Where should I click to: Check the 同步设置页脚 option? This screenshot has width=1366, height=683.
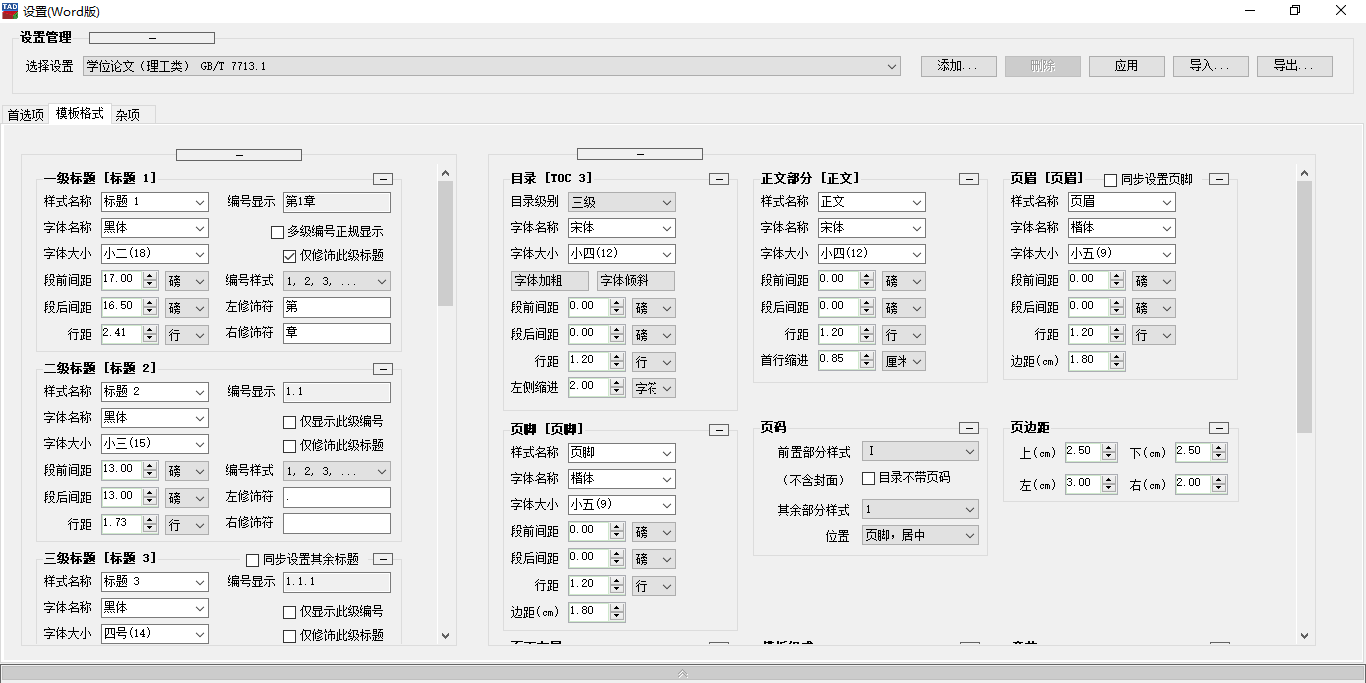pos(1111,180)
